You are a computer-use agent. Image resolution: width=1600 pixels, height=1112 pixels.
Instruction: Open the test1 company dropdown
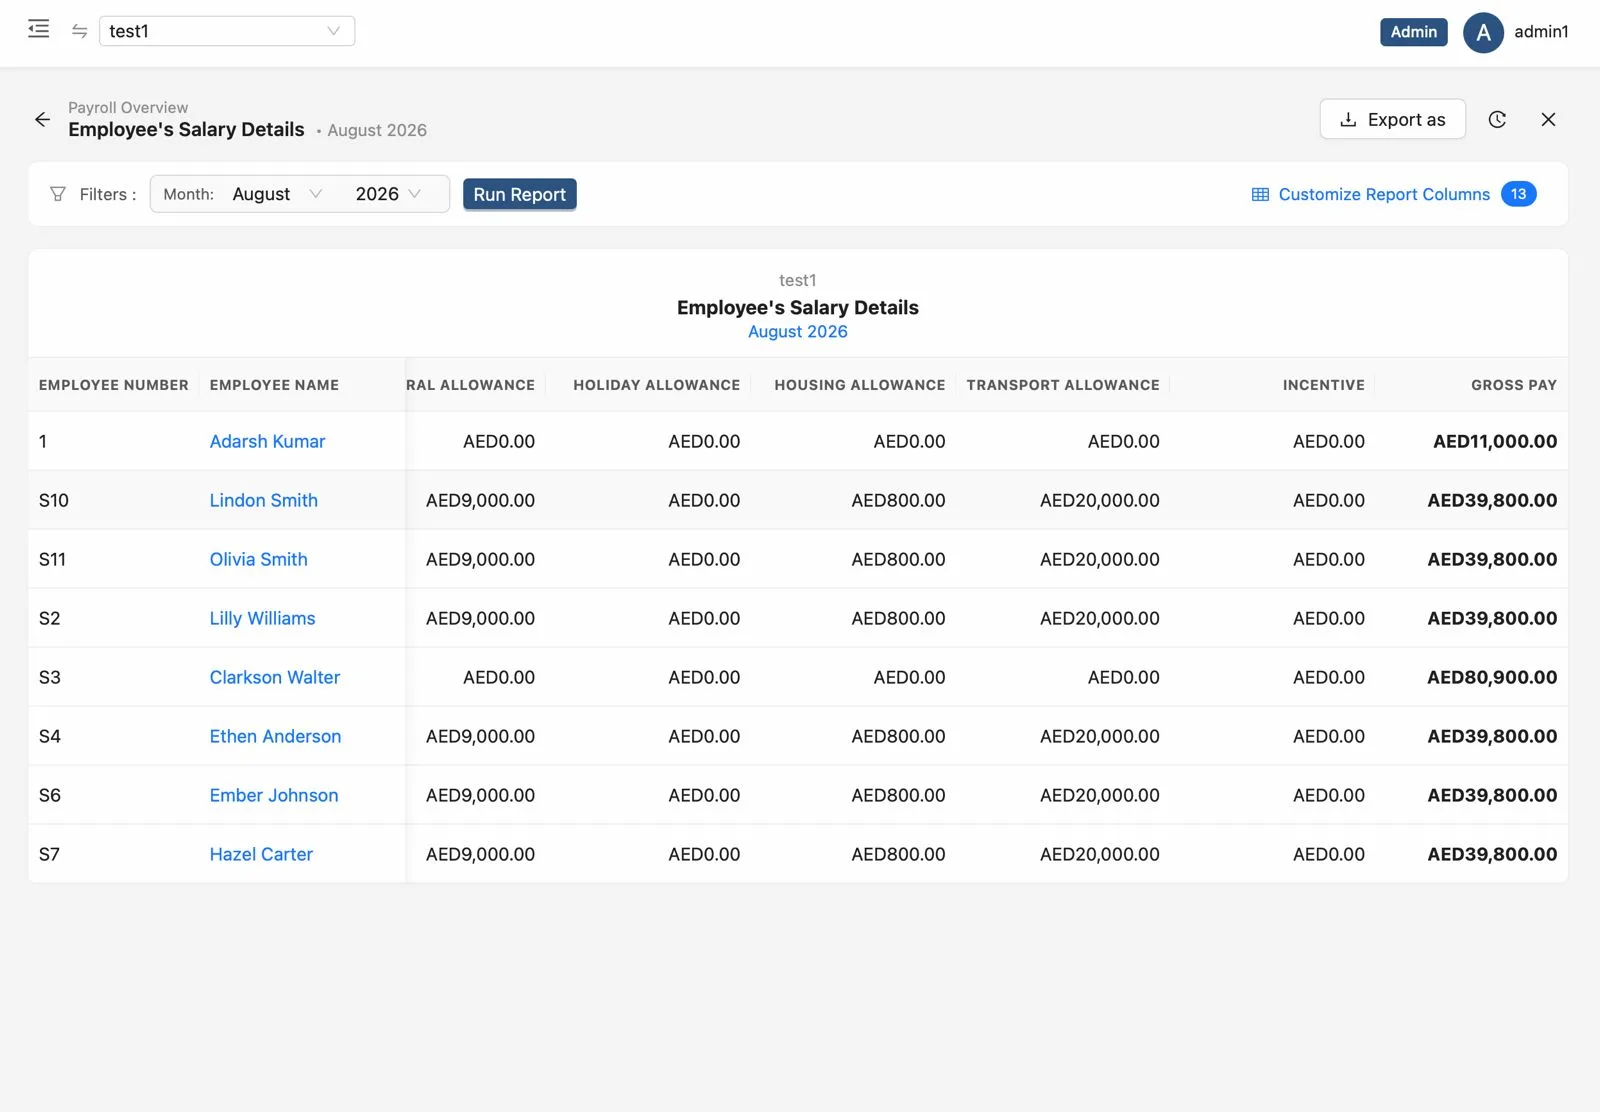click(x=227, y=31)
